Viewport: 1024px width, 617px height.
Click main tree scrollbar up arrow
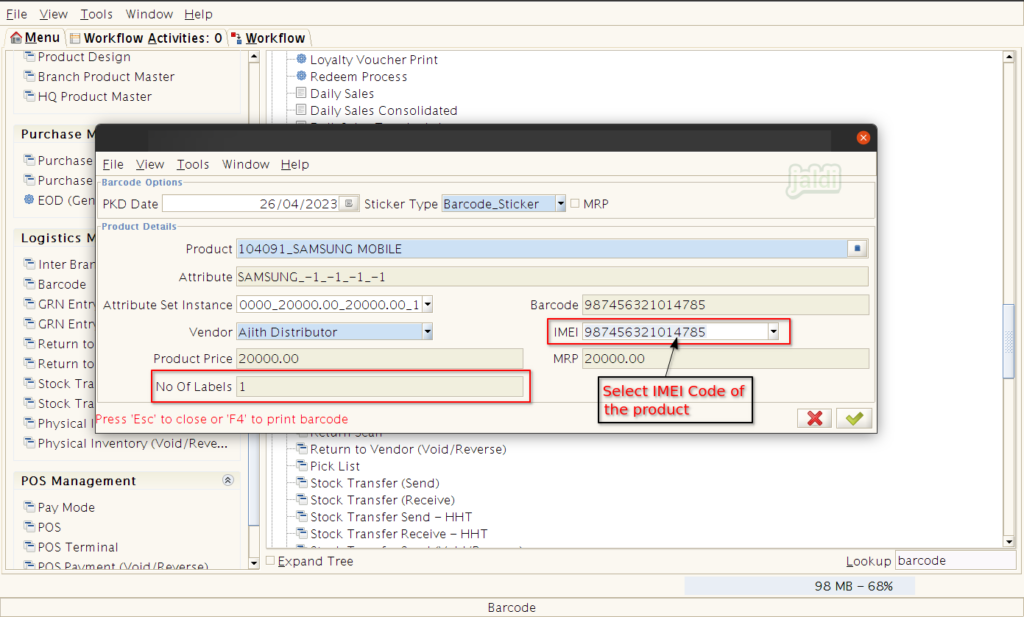pos(1009,57)
